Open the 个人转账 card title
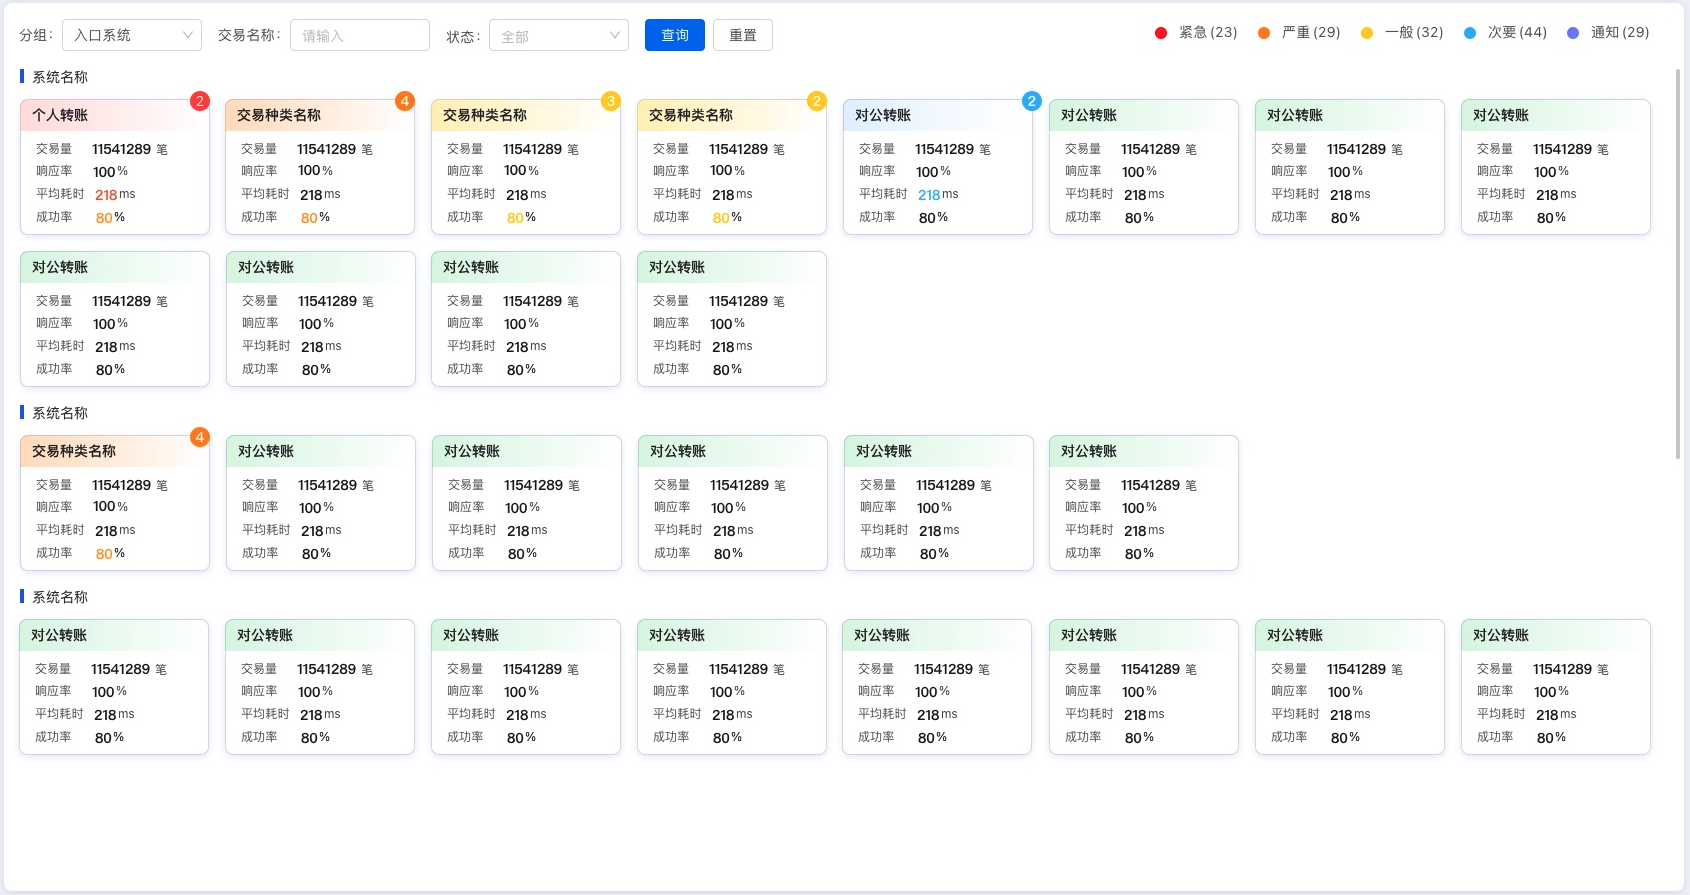Image resolution: width=1690 pixels, height=895 pixels. click(x=60, y=115)
